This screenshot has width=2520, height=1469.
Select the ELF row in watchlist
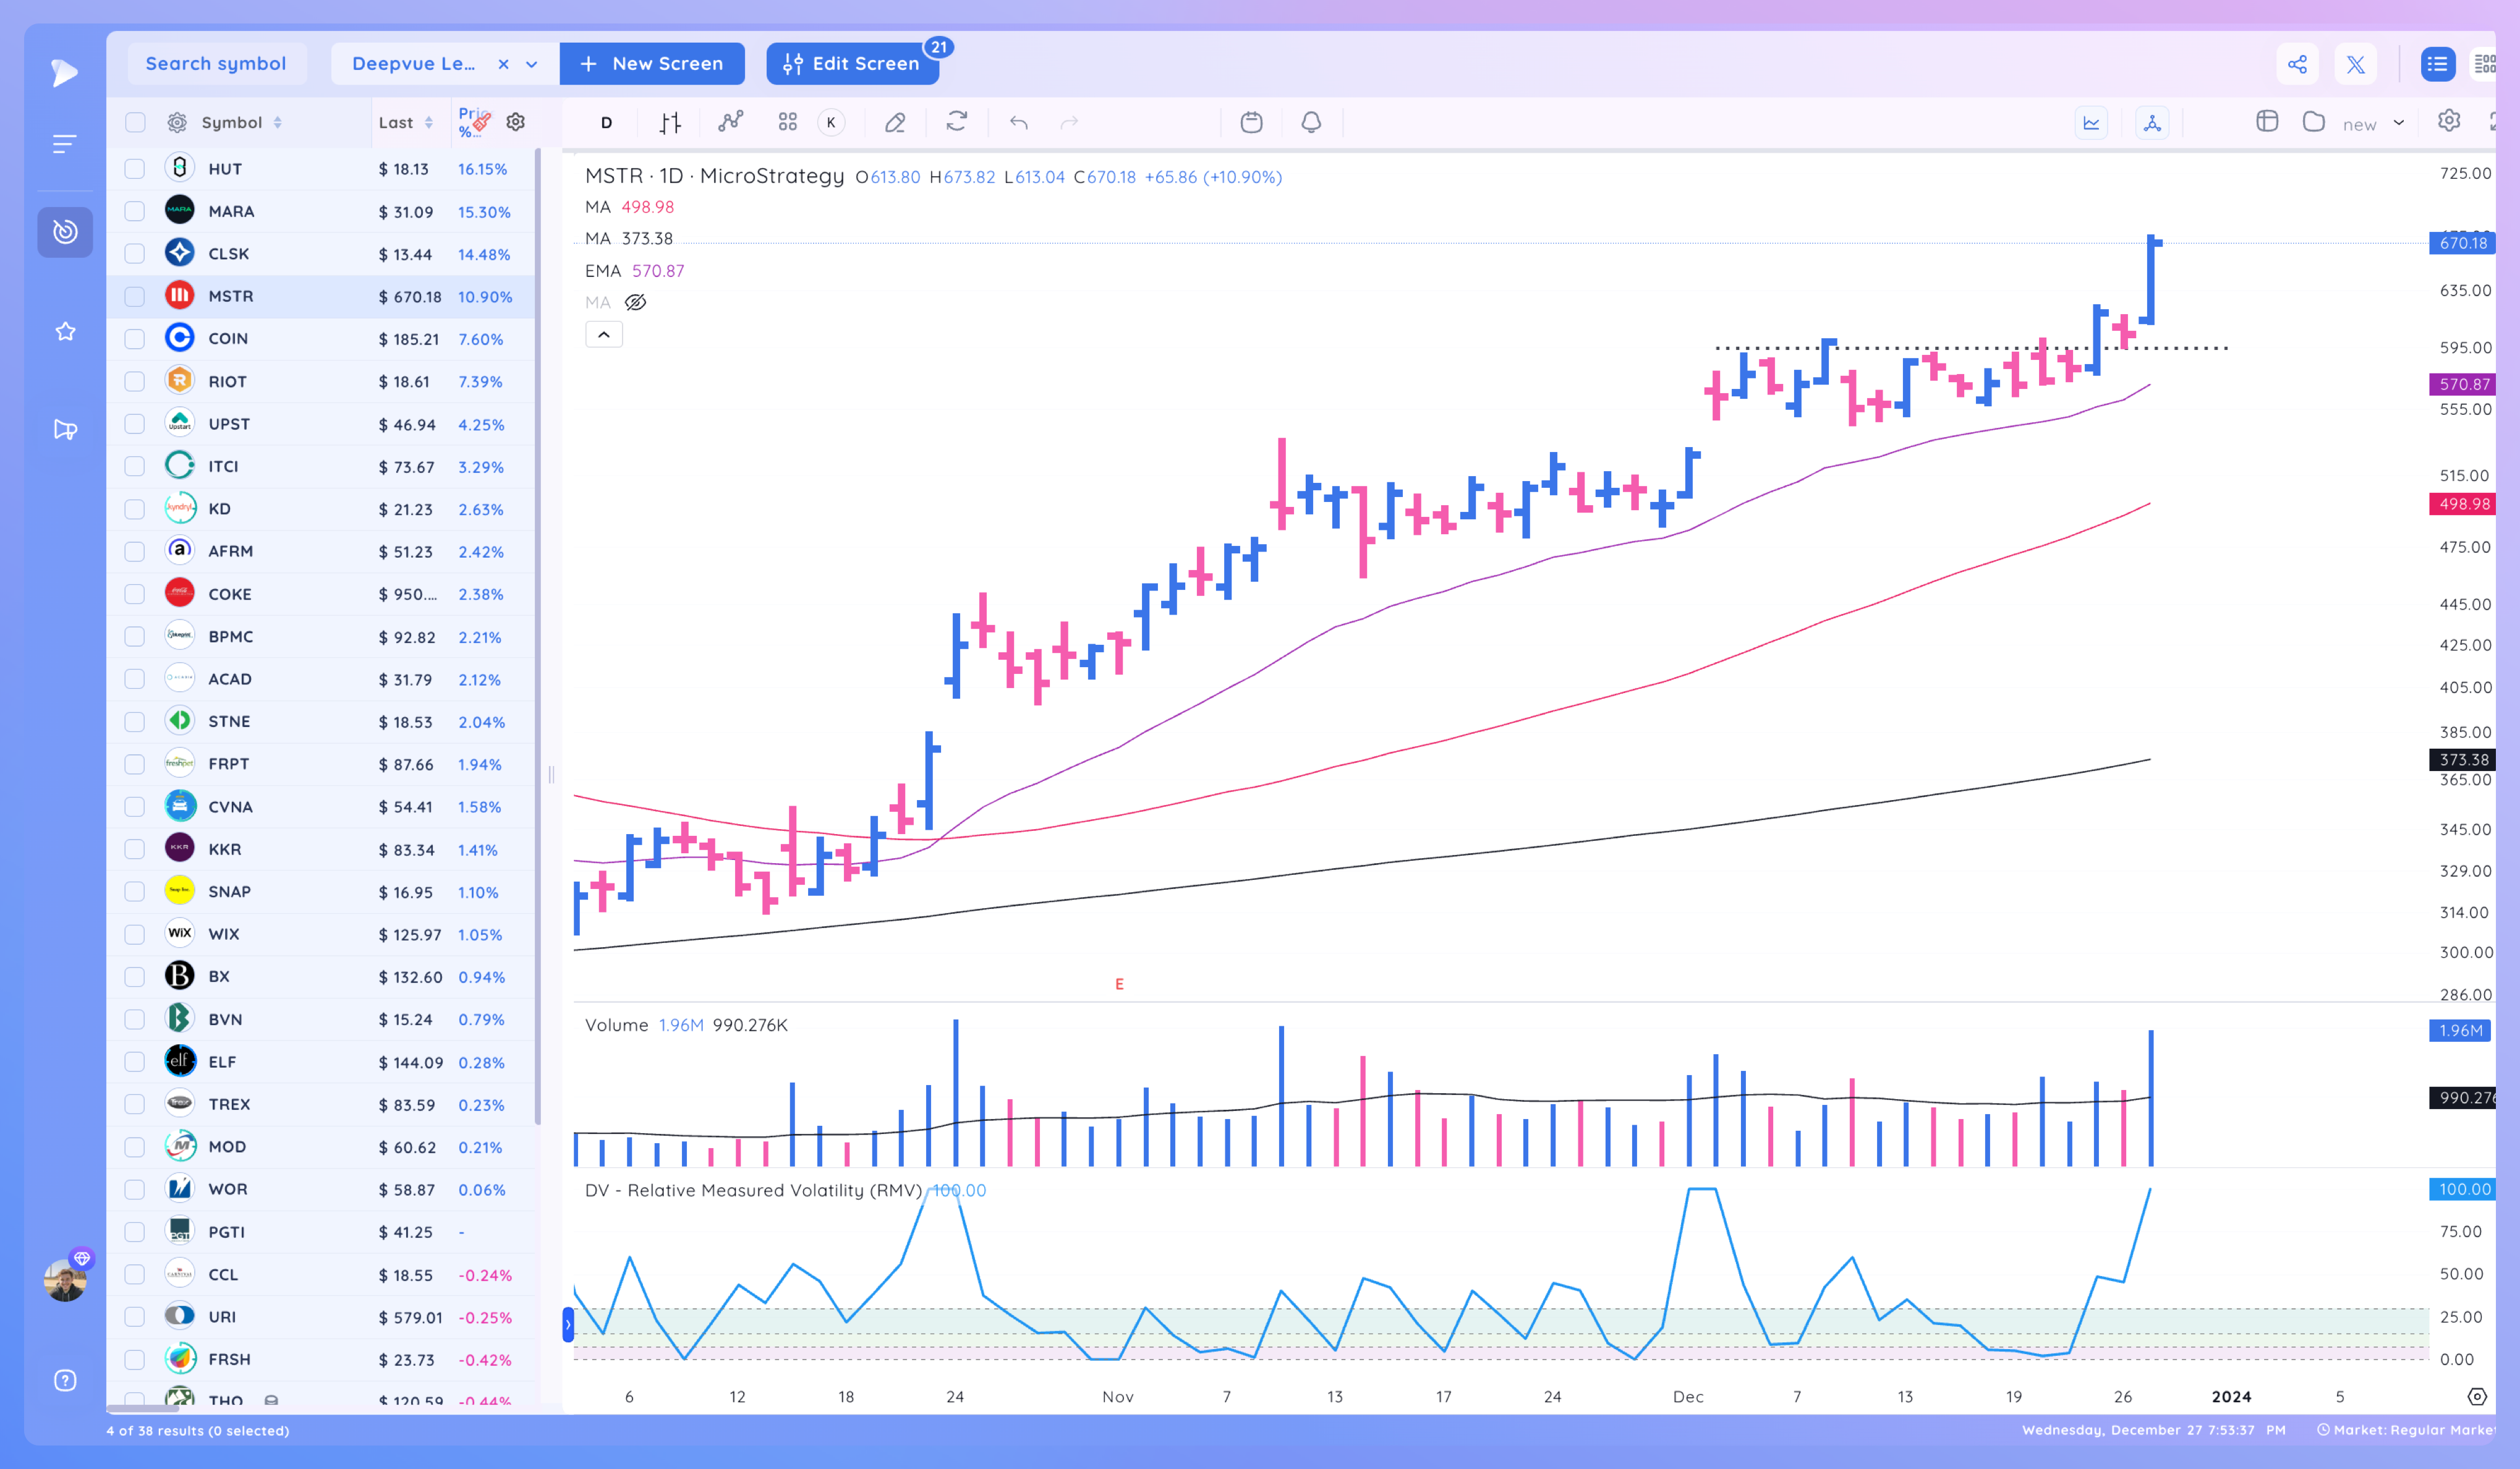point(320,1062)
